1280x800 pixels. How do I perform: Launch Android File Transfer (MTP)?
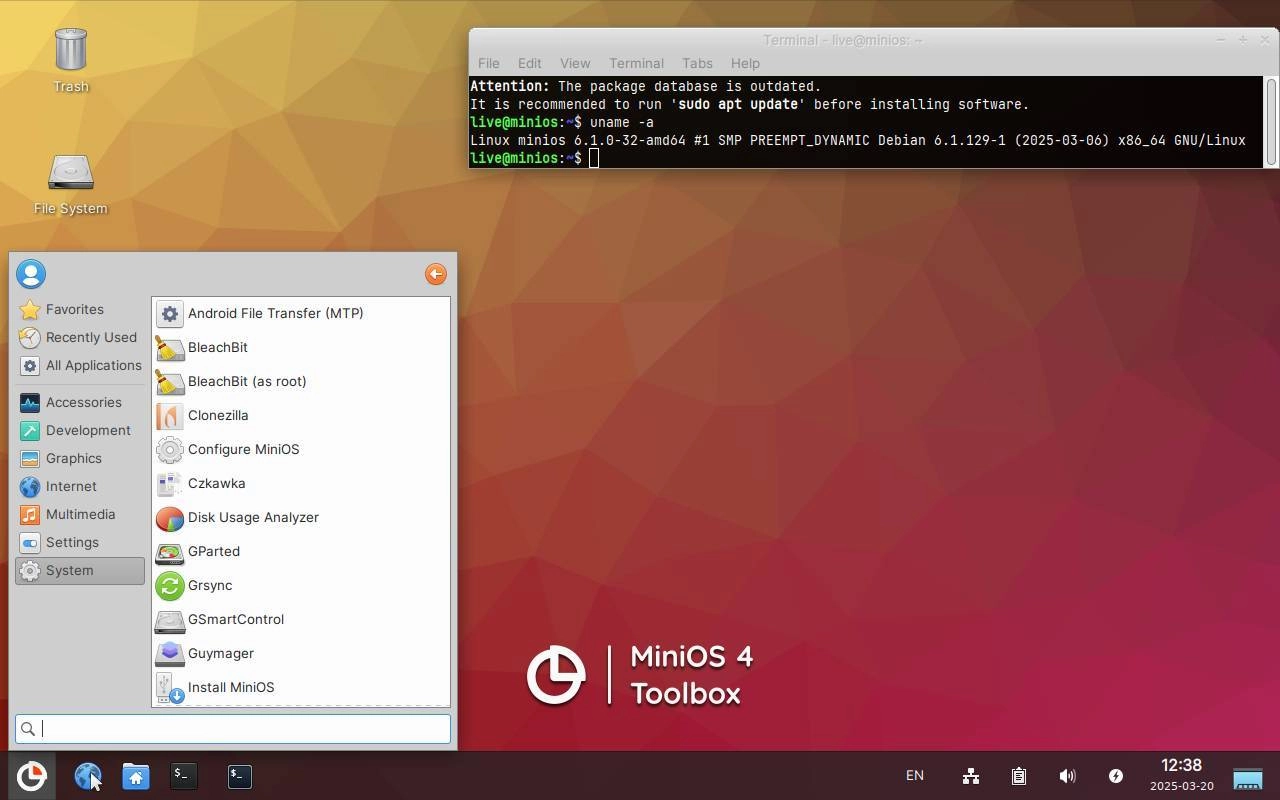301,313
